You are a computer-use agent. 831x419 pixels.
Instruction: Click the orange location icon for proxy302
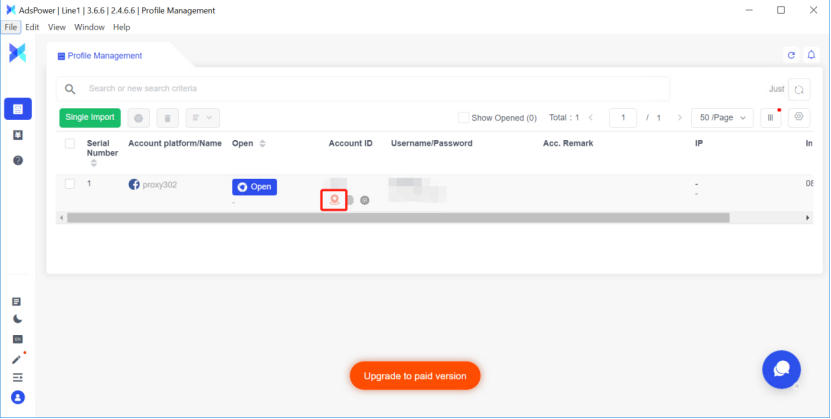pyautogui.click(x=334, y=200)
